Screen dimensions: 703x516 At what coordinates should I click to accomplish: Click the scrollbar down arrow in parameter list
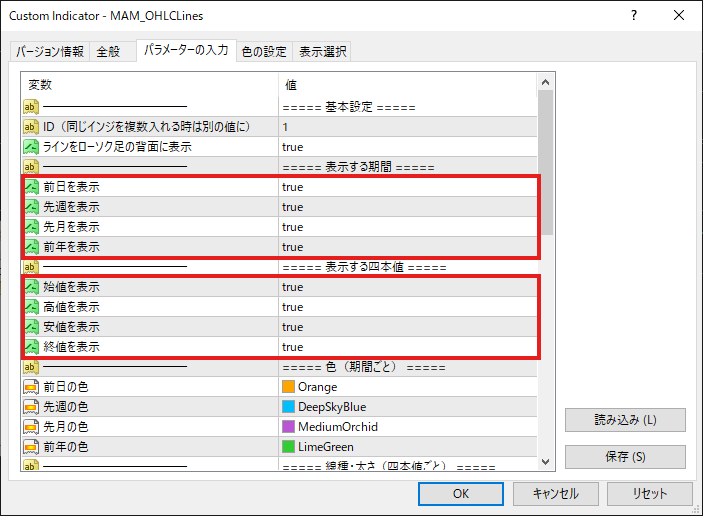click(x=546, y=462)
